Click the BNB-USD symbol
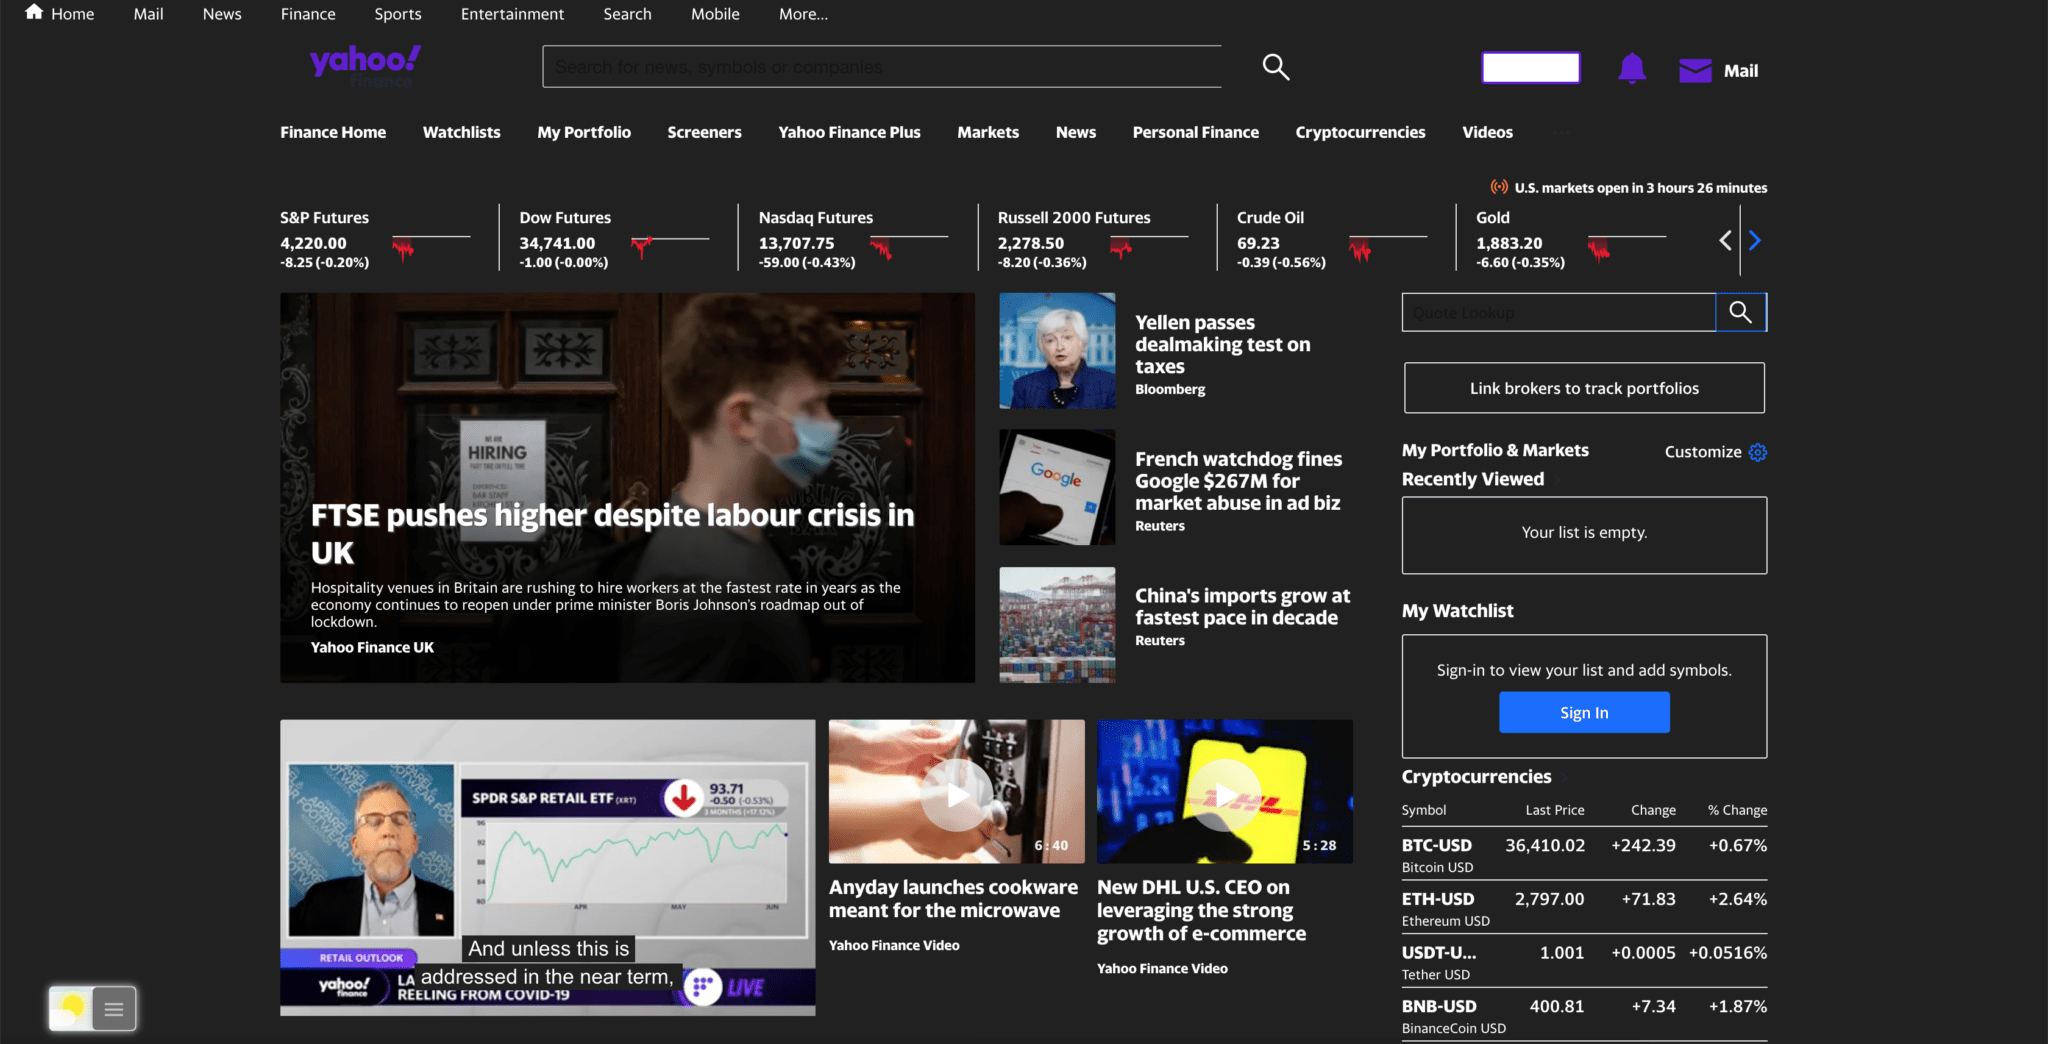Image resolution: width=2048 pixels, height=1044 pixels. coord(1439,1006)
